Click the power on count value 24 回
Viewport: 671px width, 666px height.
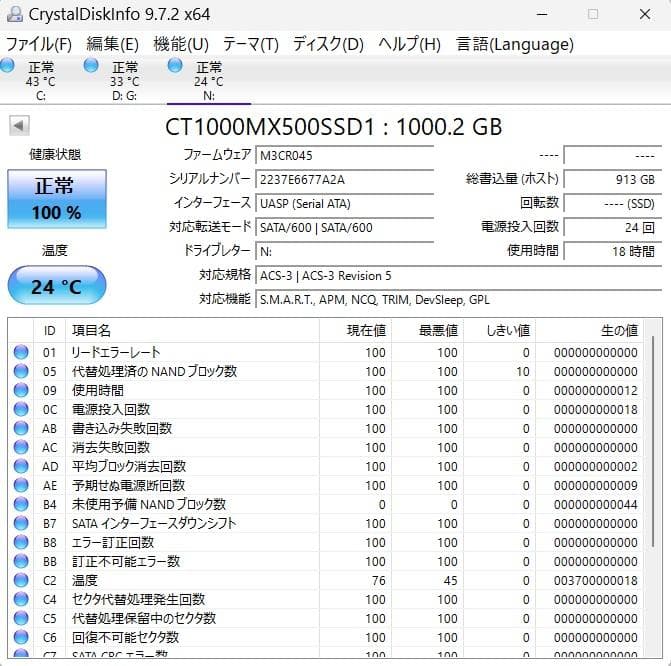pyautogui.click(x=613, y=227)
